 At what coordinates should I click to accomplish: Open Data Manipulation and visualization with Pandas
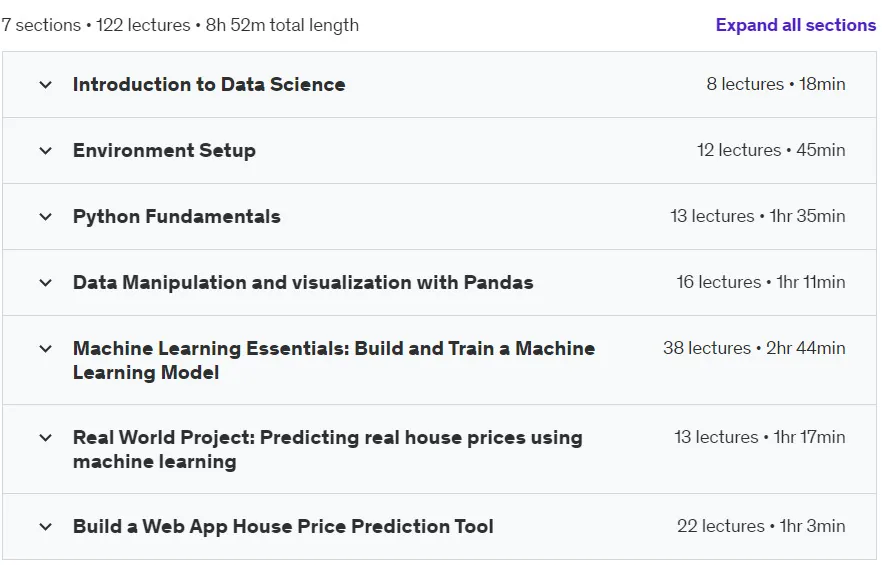pos(303,282)
